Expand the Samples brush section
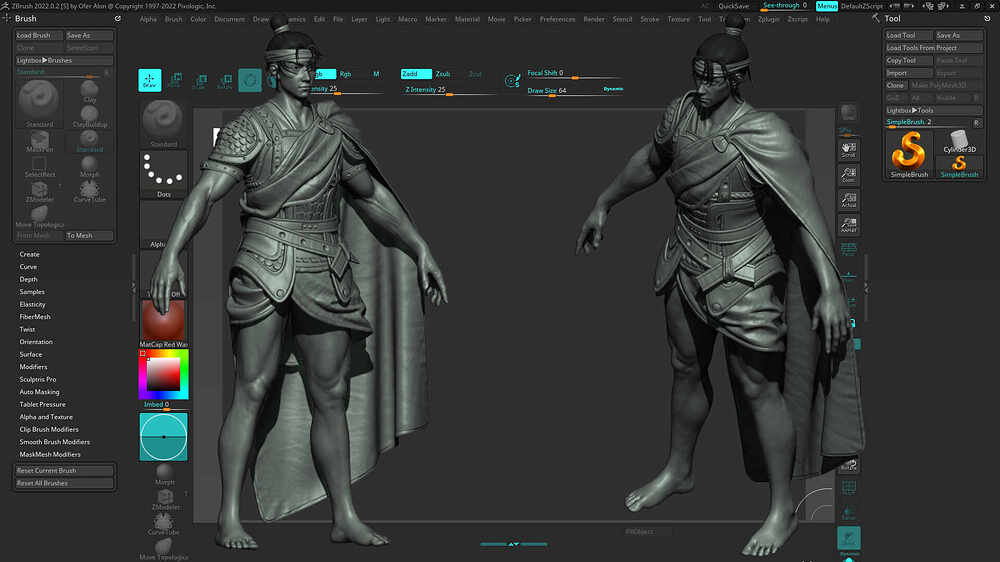Screen dimensions: 1000x562 click(32, 292)
